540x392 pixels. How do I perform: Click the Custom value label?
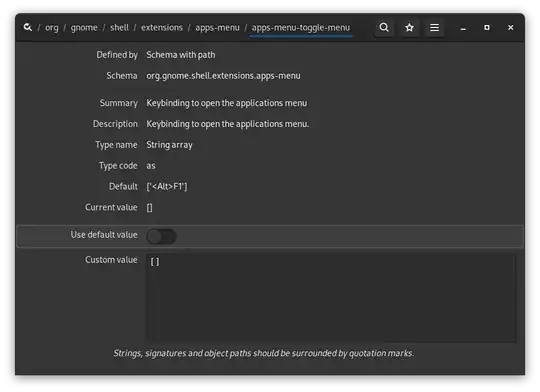point(111,260)
